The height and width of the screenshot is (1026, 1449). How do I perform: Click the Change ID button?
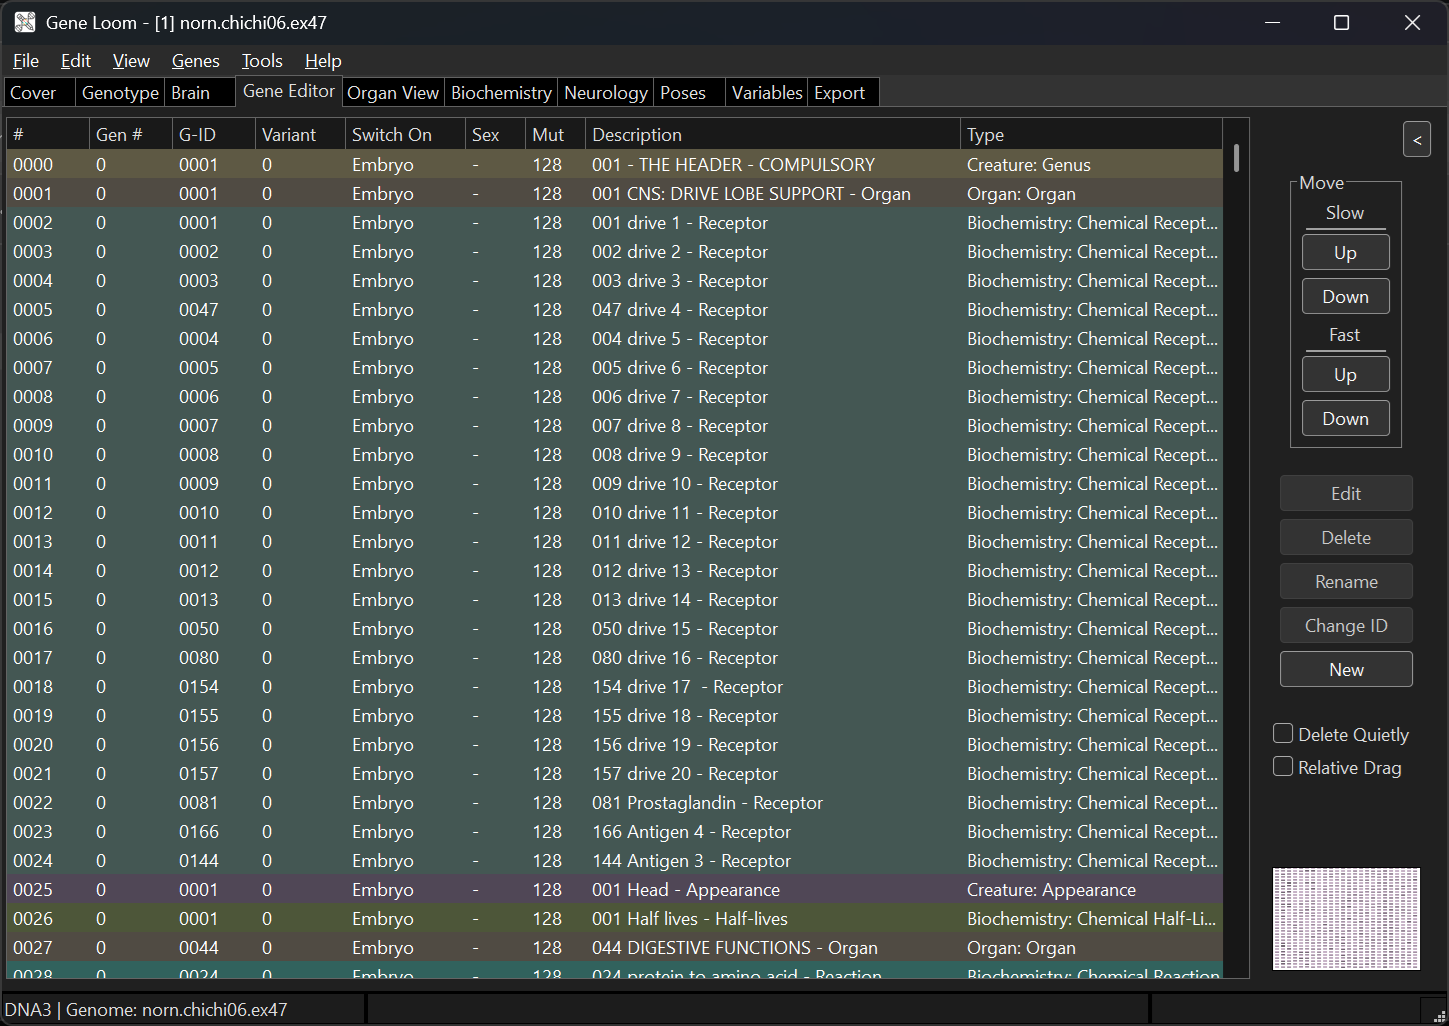pyautogui.click(x=1346, y=626)
